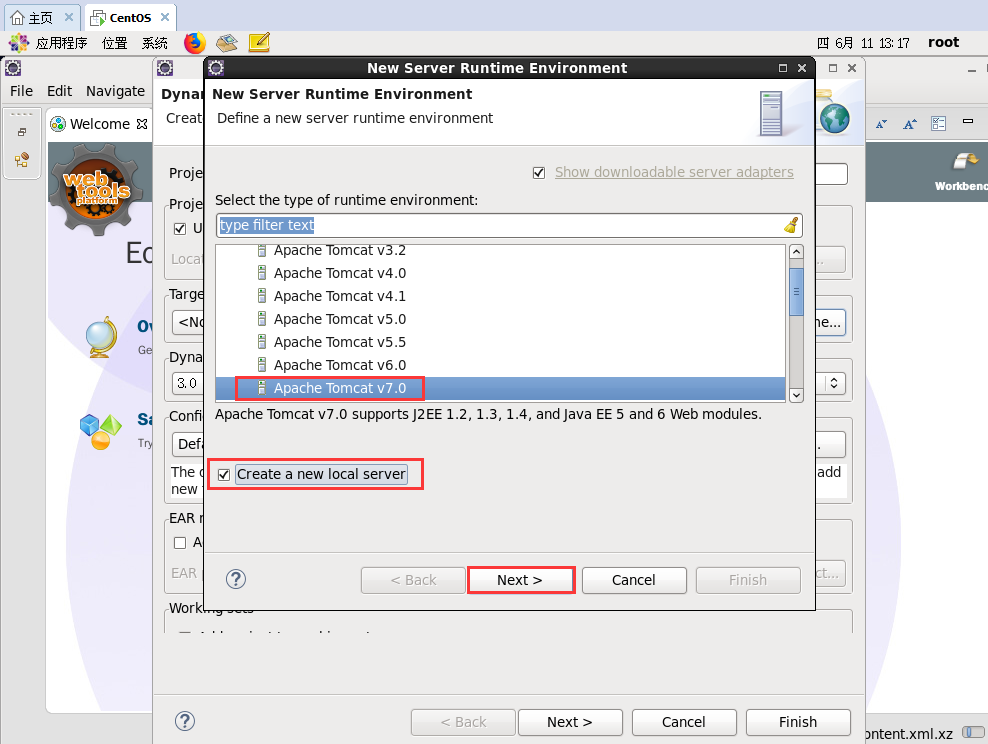Click Finish in Dynamic Web Project wizard
This screenshot has height=744, width=988.
pos(798,722)
